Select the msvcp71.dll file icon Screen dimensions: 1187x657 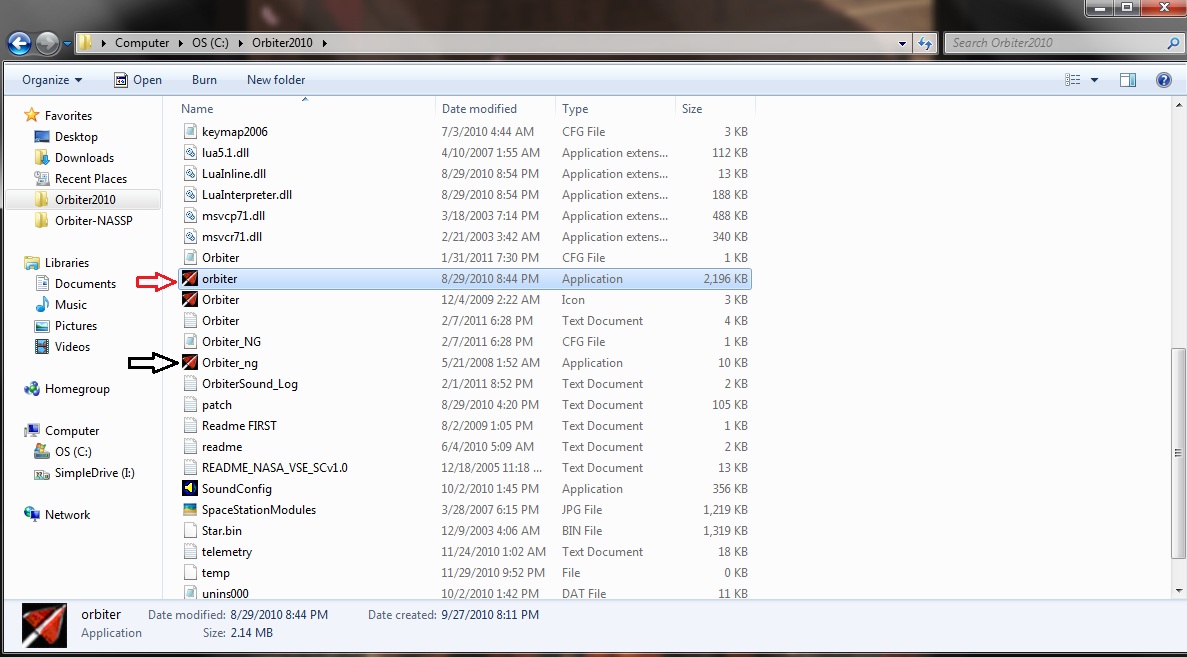pyautogui.click(x=190, y=216)
